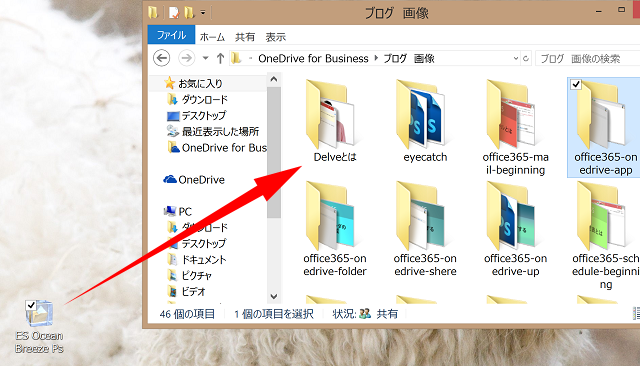
Task: Refresh the folder view
Action: point(526,59)
